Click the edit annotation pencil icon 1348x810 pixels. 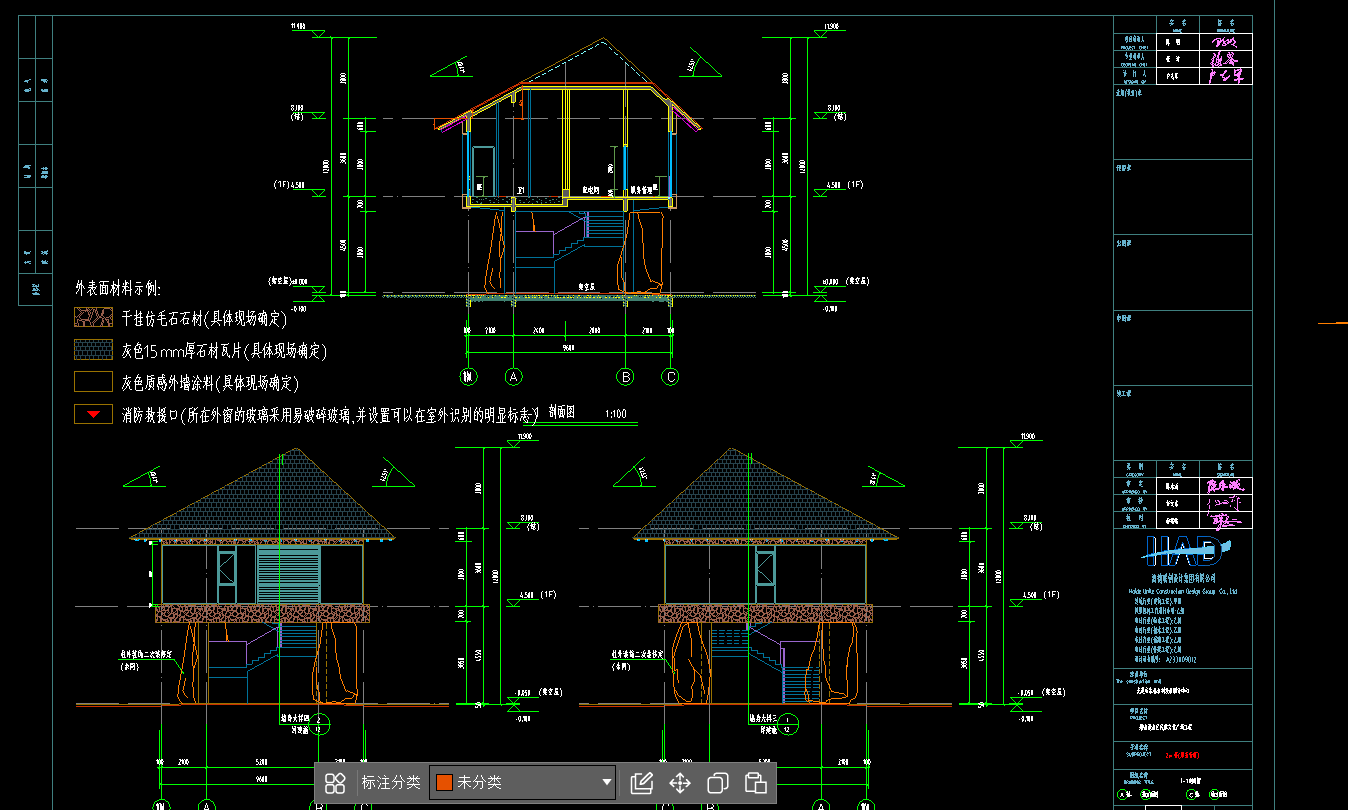tap(642, 783)
